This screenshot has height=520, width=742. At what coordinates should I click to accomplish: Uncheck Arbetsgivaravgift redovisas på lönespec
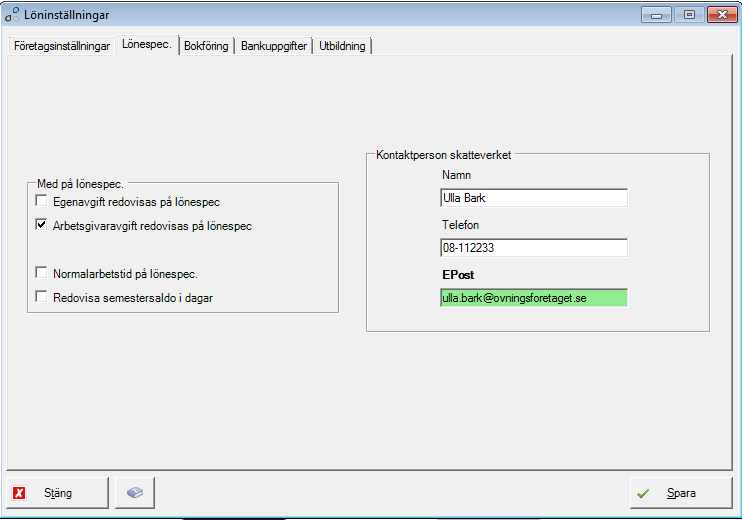(x=42, y=225)
